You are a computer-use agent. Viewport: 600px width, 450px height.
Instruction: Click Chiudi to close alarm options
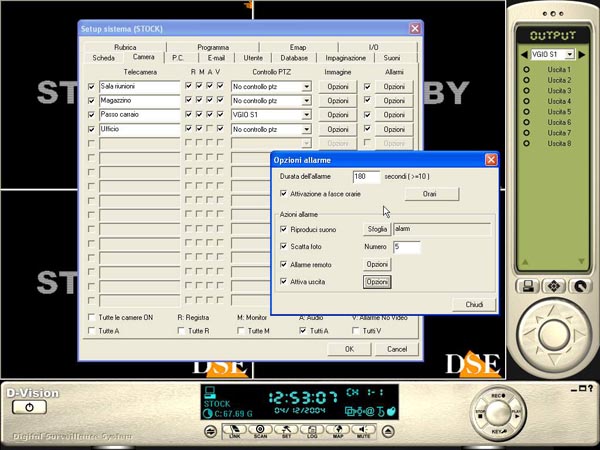[x=473, y=304]
